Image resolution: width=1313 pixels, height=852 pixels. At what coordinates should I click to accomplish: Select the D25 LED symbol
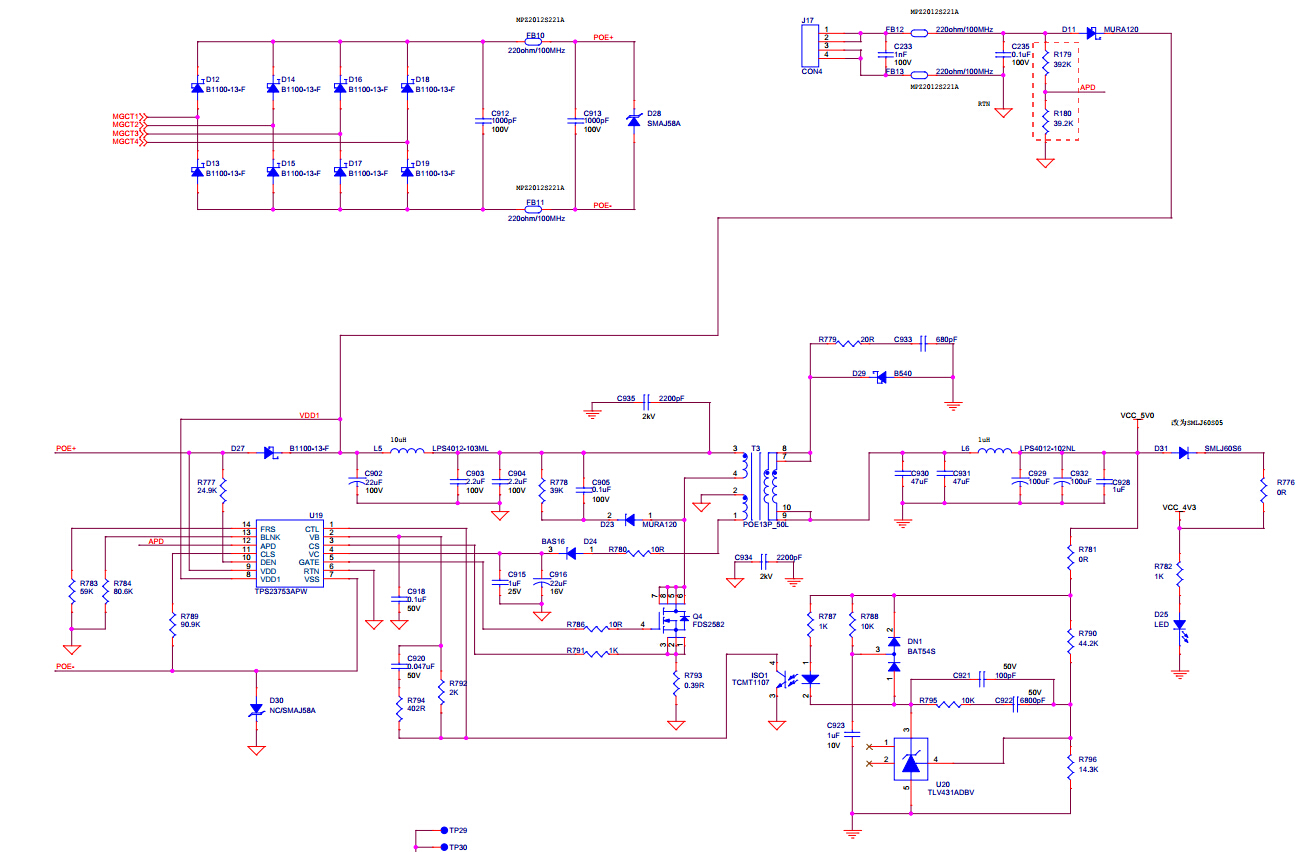[x=1180, y=631]
